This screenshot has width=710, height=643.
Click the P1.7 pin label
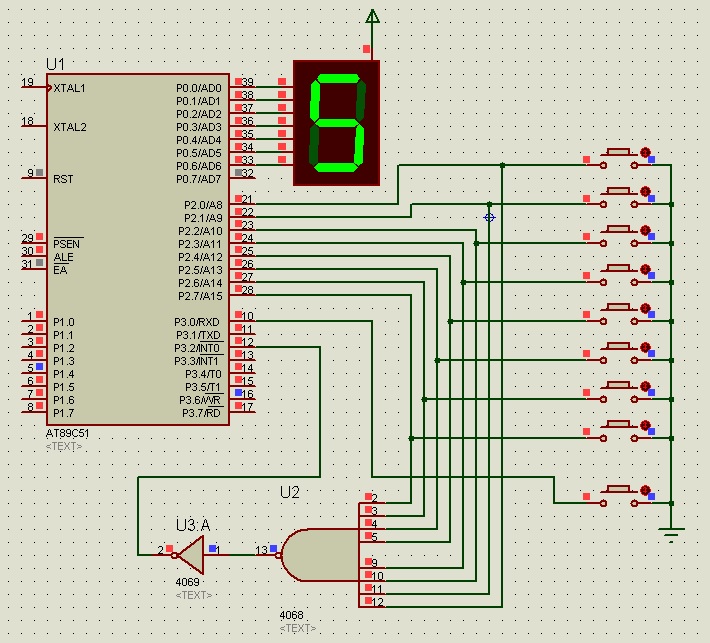click(63, 413)
